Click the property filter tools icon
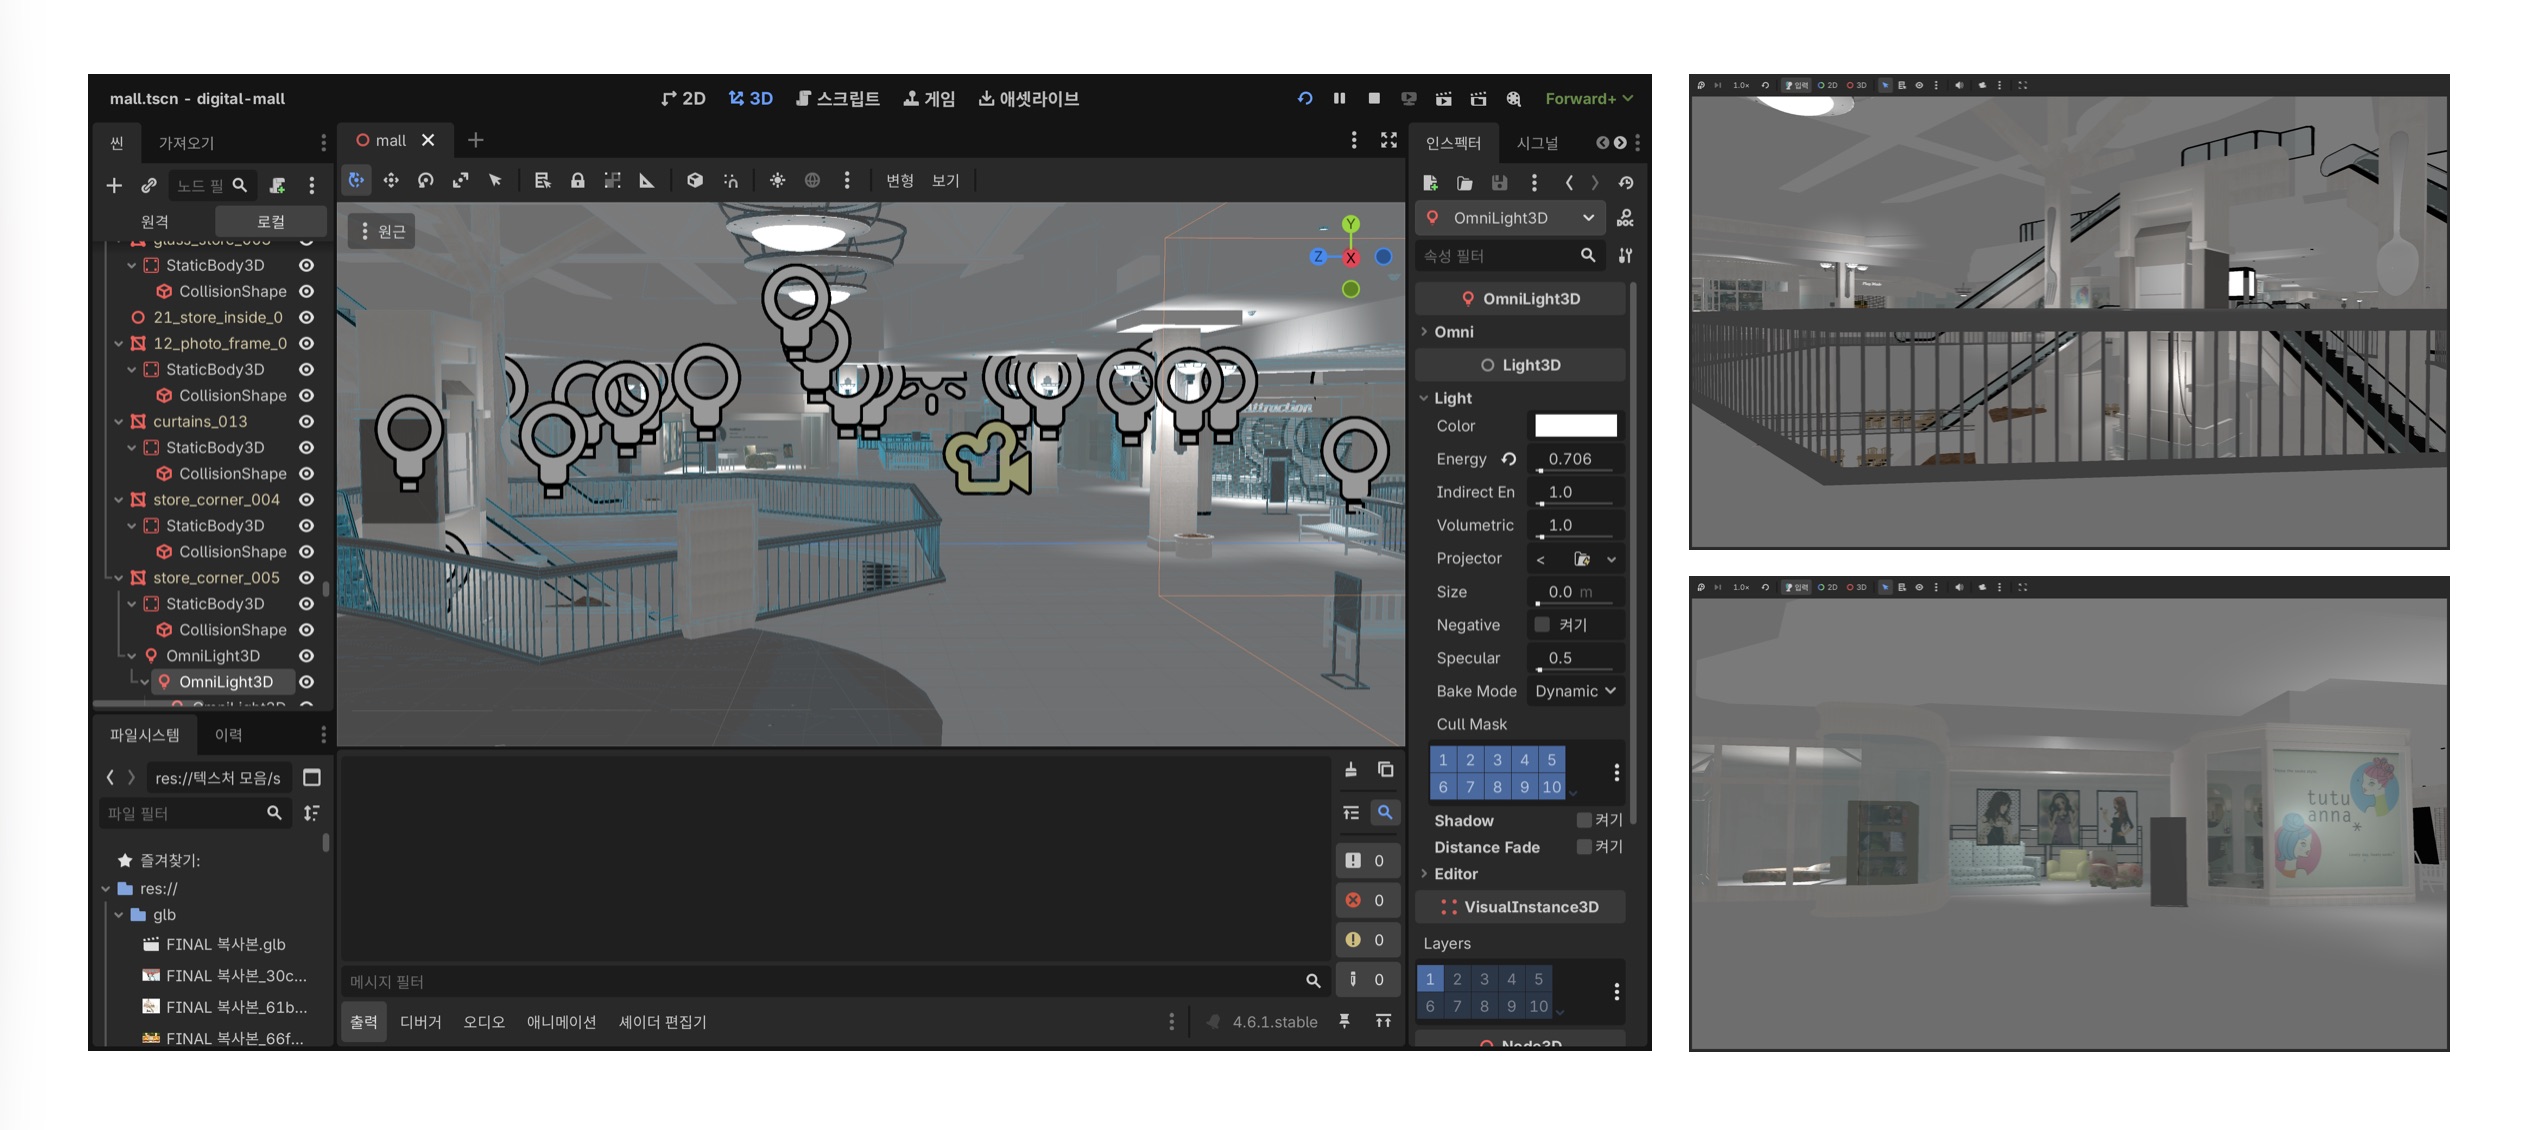 pyautogui.click(x=1625, y=256)
